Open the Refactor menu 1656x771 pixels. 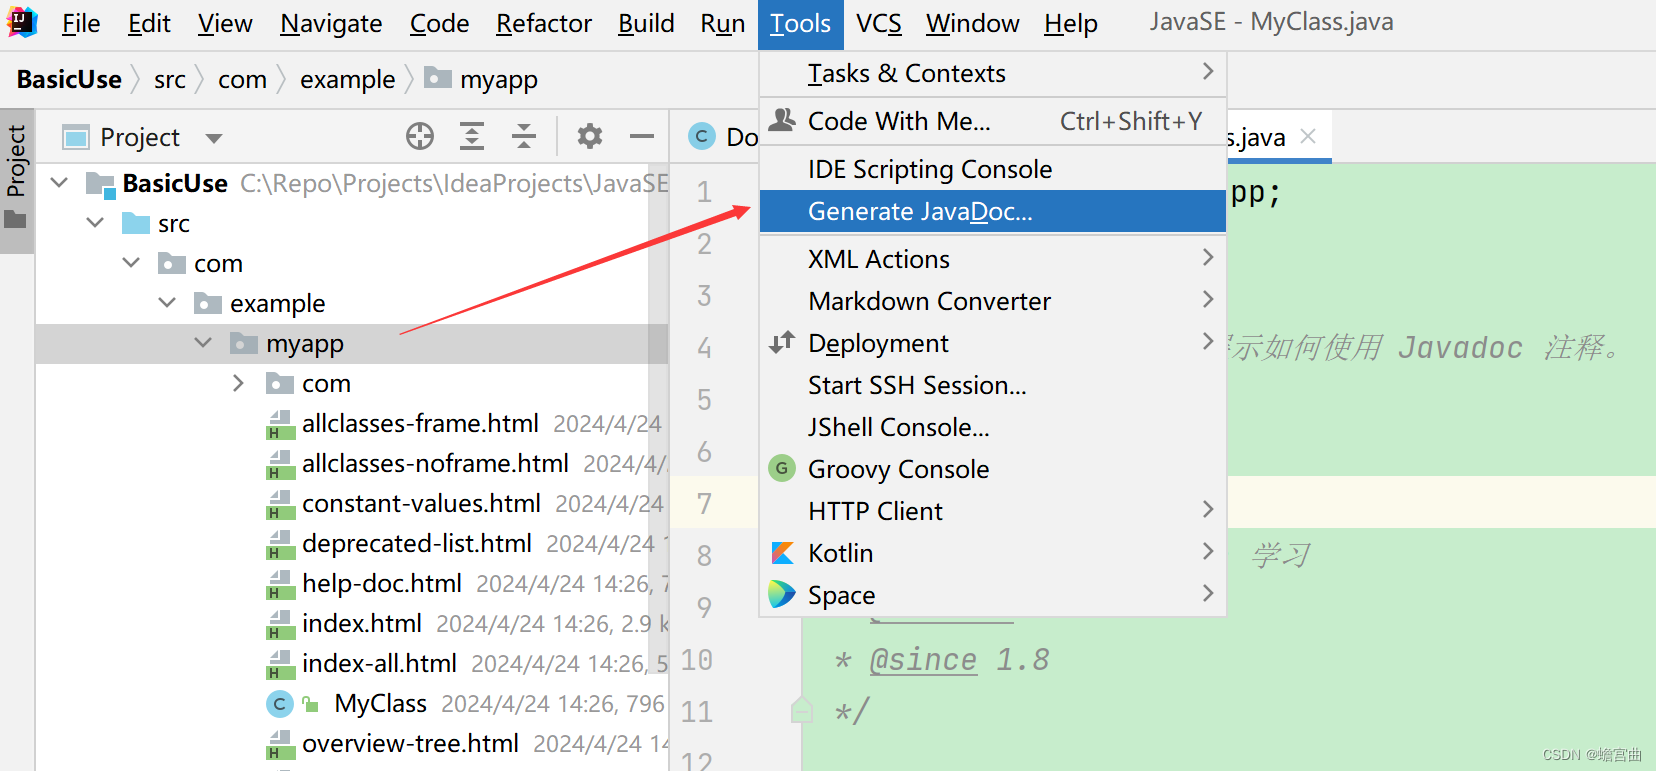[x=544, y=23]
